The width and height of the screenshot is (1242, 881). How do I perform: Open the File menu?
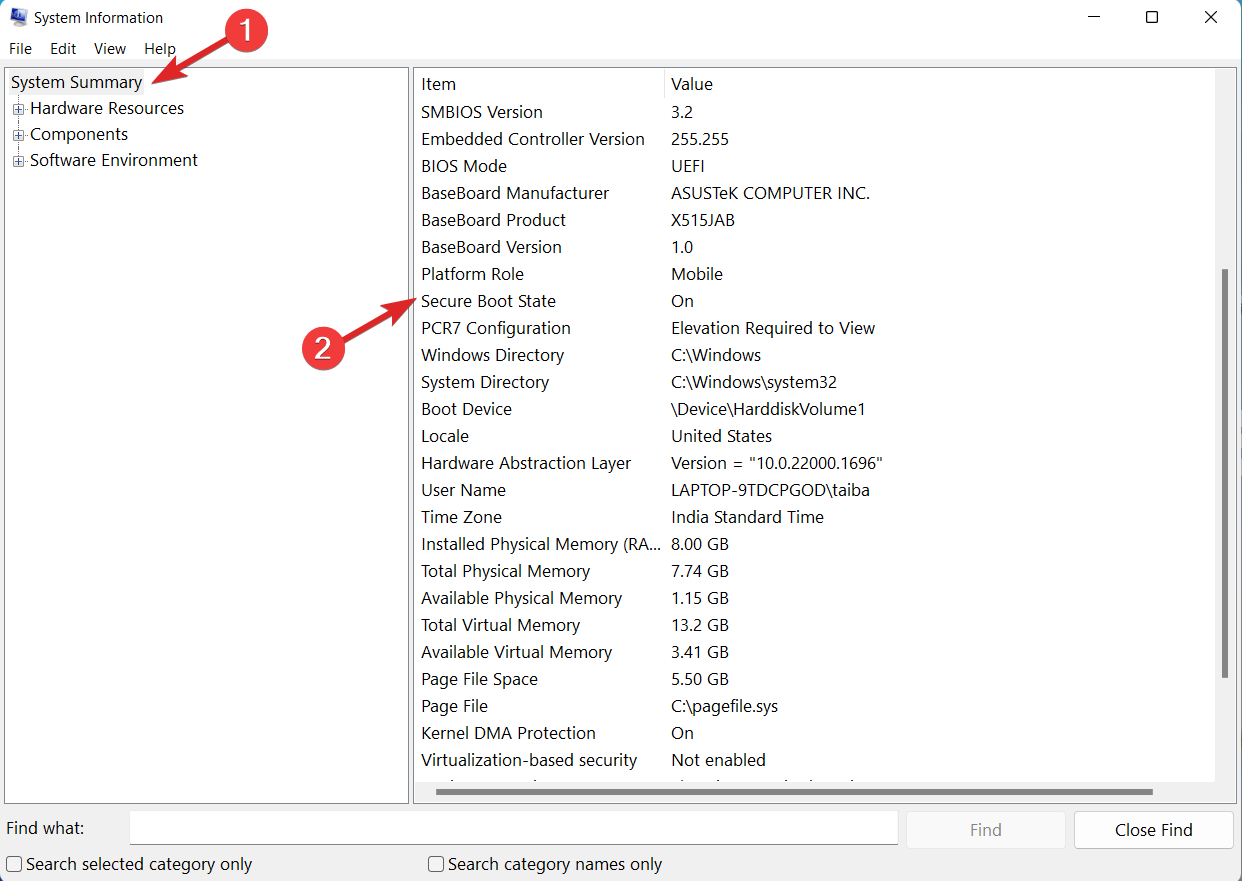tap(20, 48)
